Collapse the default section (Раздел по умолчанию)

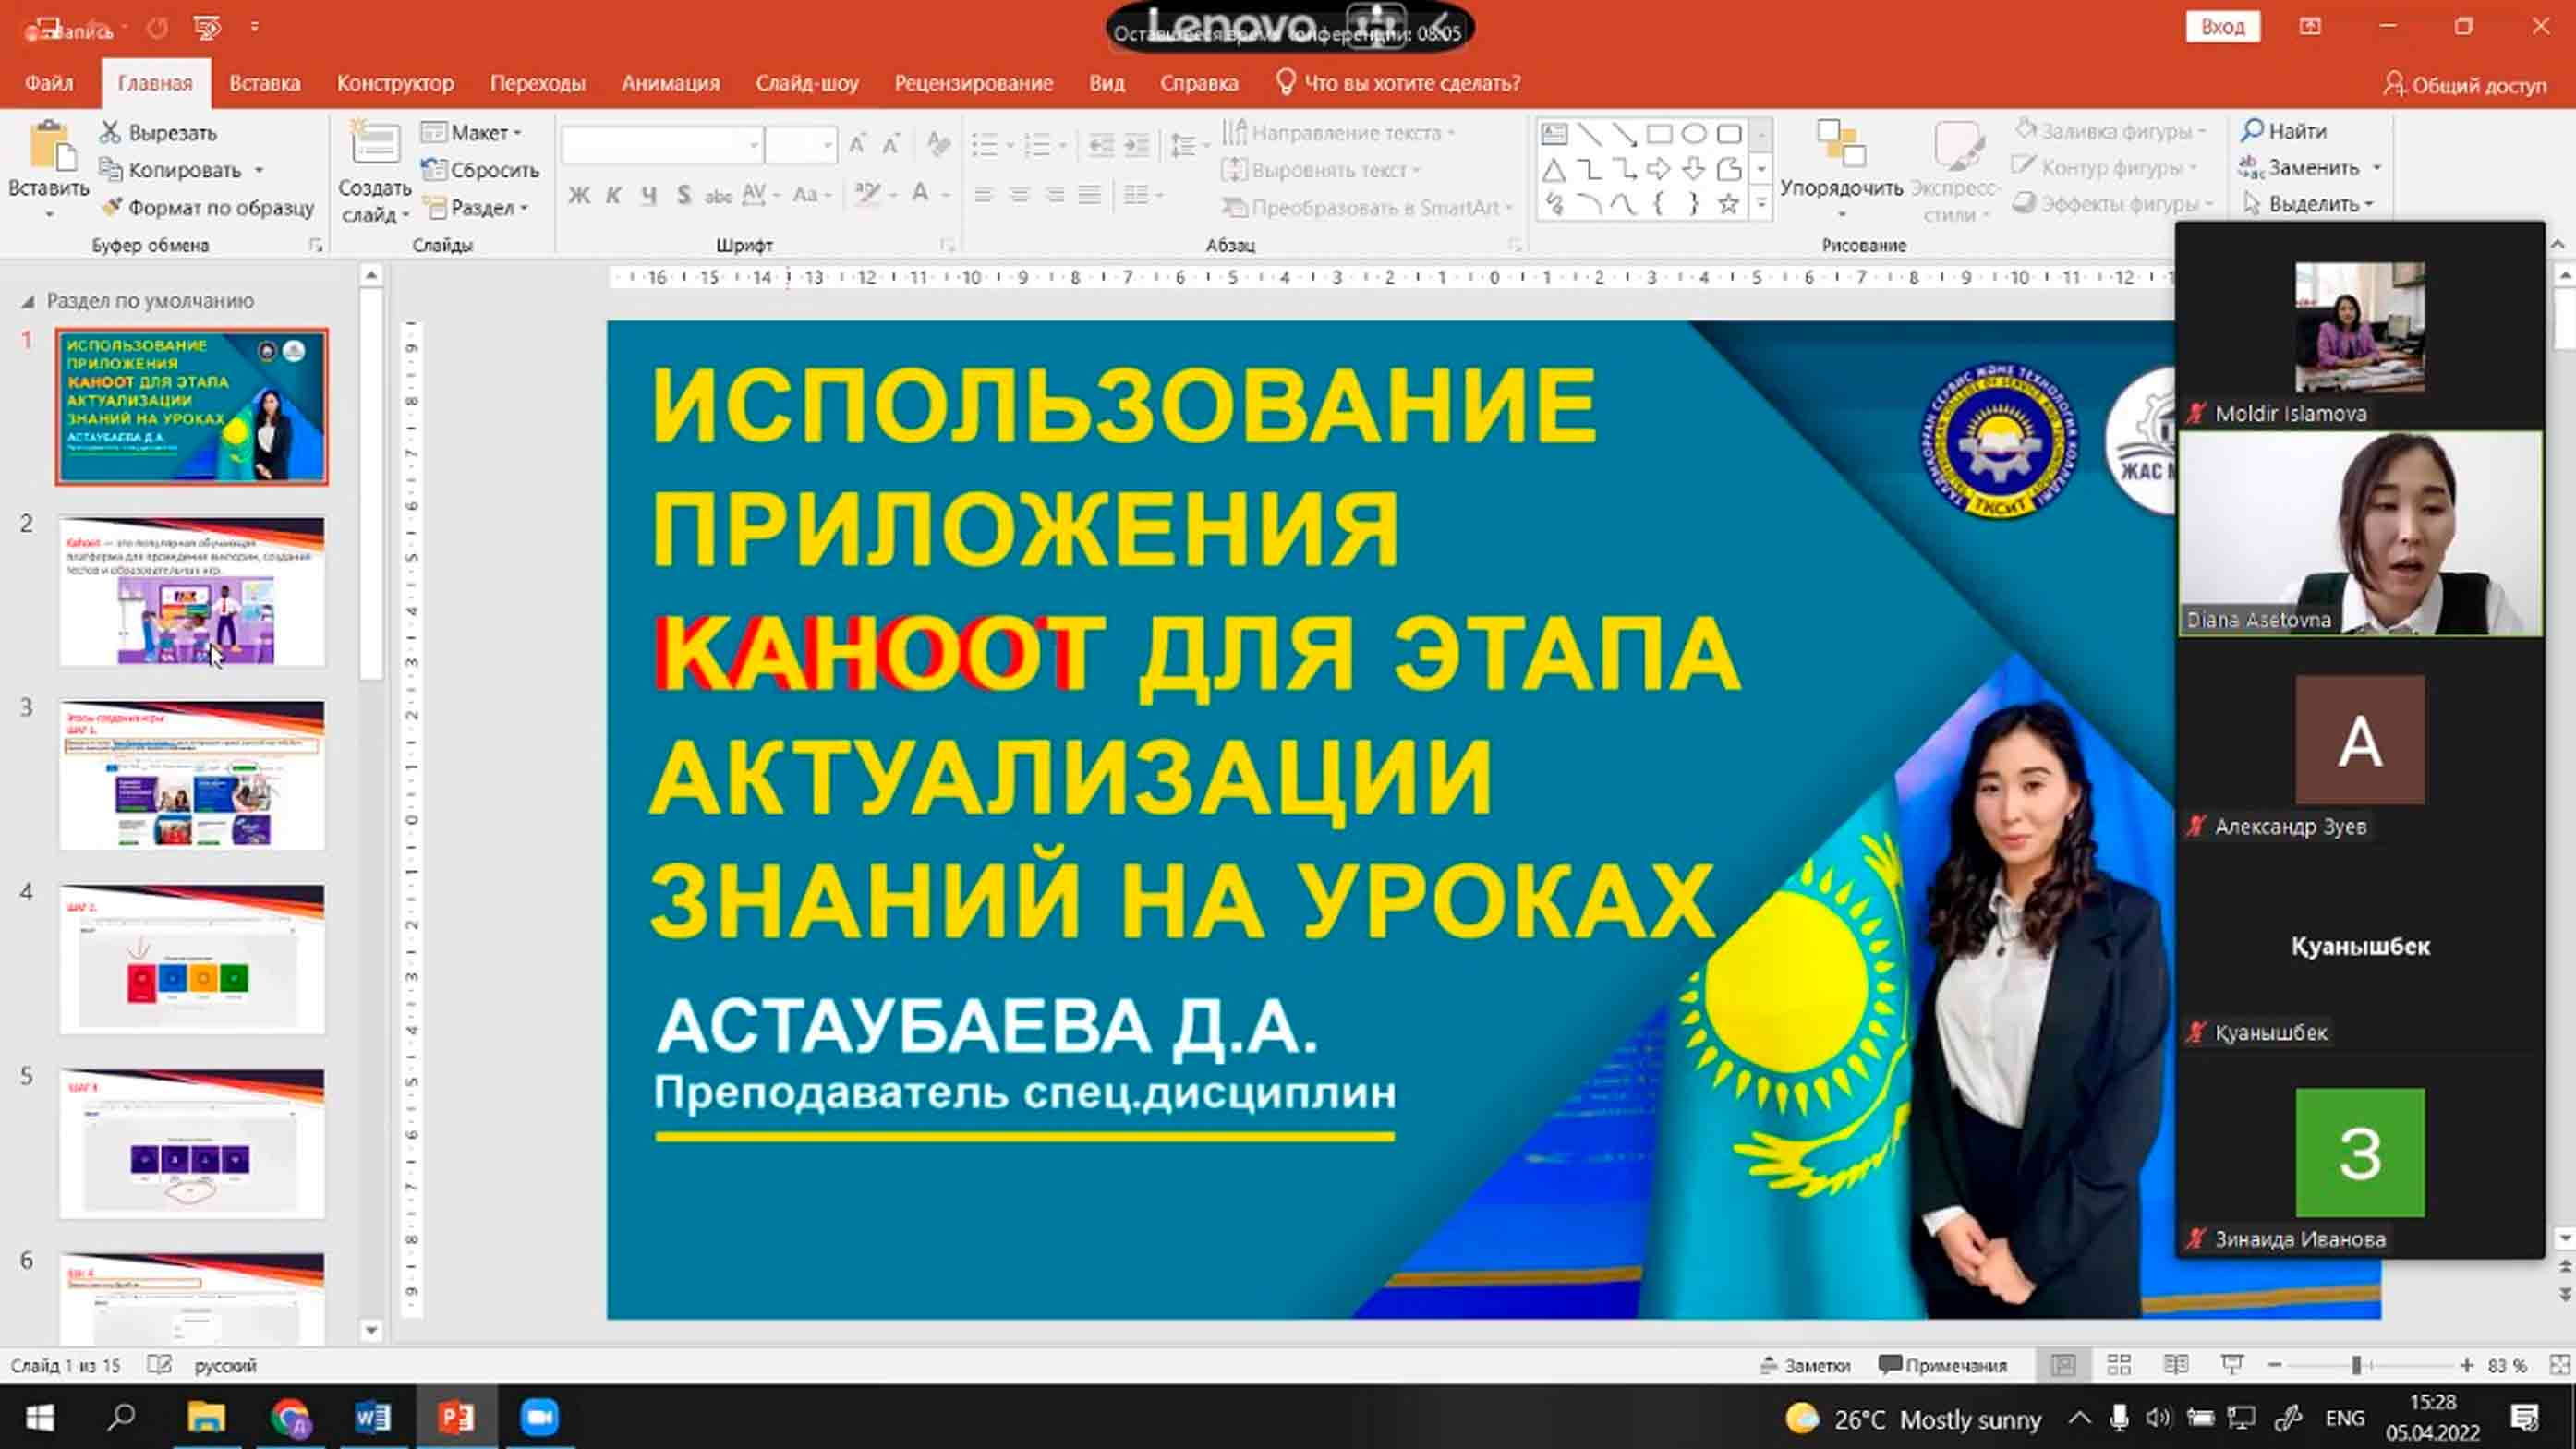click(28, 301)
